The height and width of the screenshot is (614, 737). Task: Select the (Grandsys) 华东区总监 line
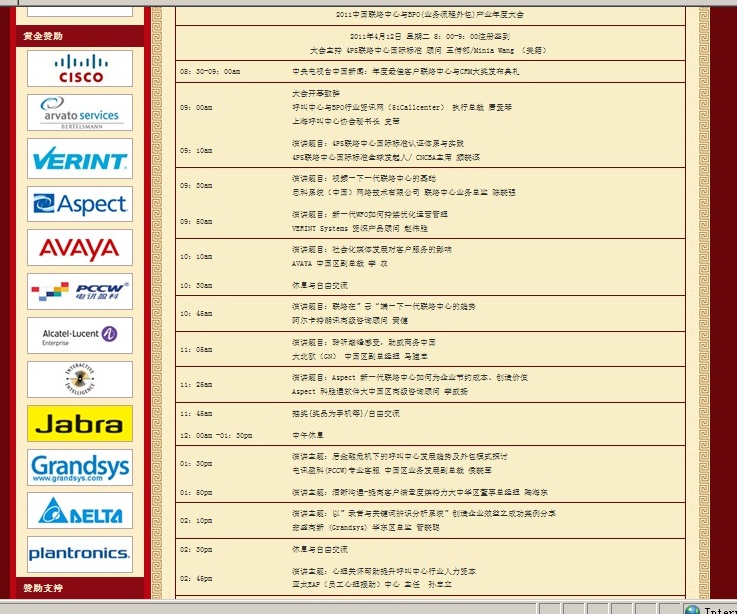tap(366, 527)
